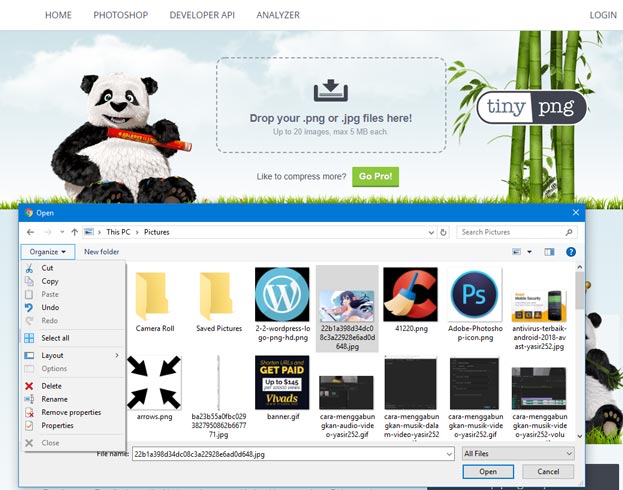Image resolution: width=623 pixels, height=490 pixels.
Task: Choose Remove properties from Organize menu
Action: point(73,412)
